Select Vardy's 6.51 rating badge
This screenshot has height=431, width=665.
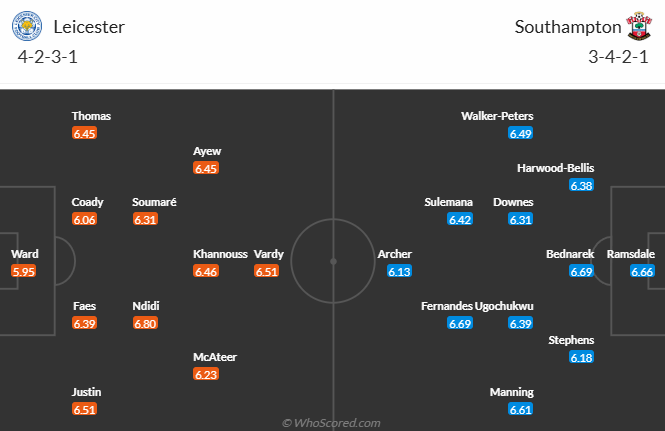point(267,271)
